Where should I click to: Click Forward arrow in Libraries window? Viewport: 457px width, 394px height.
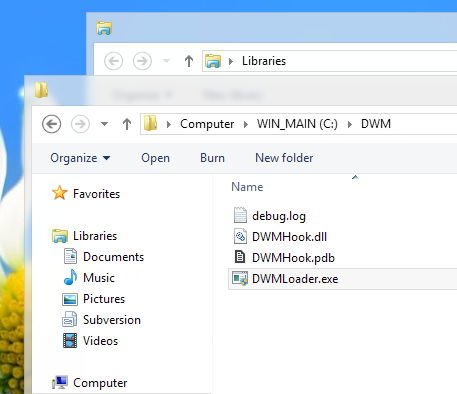coord(142,61)
